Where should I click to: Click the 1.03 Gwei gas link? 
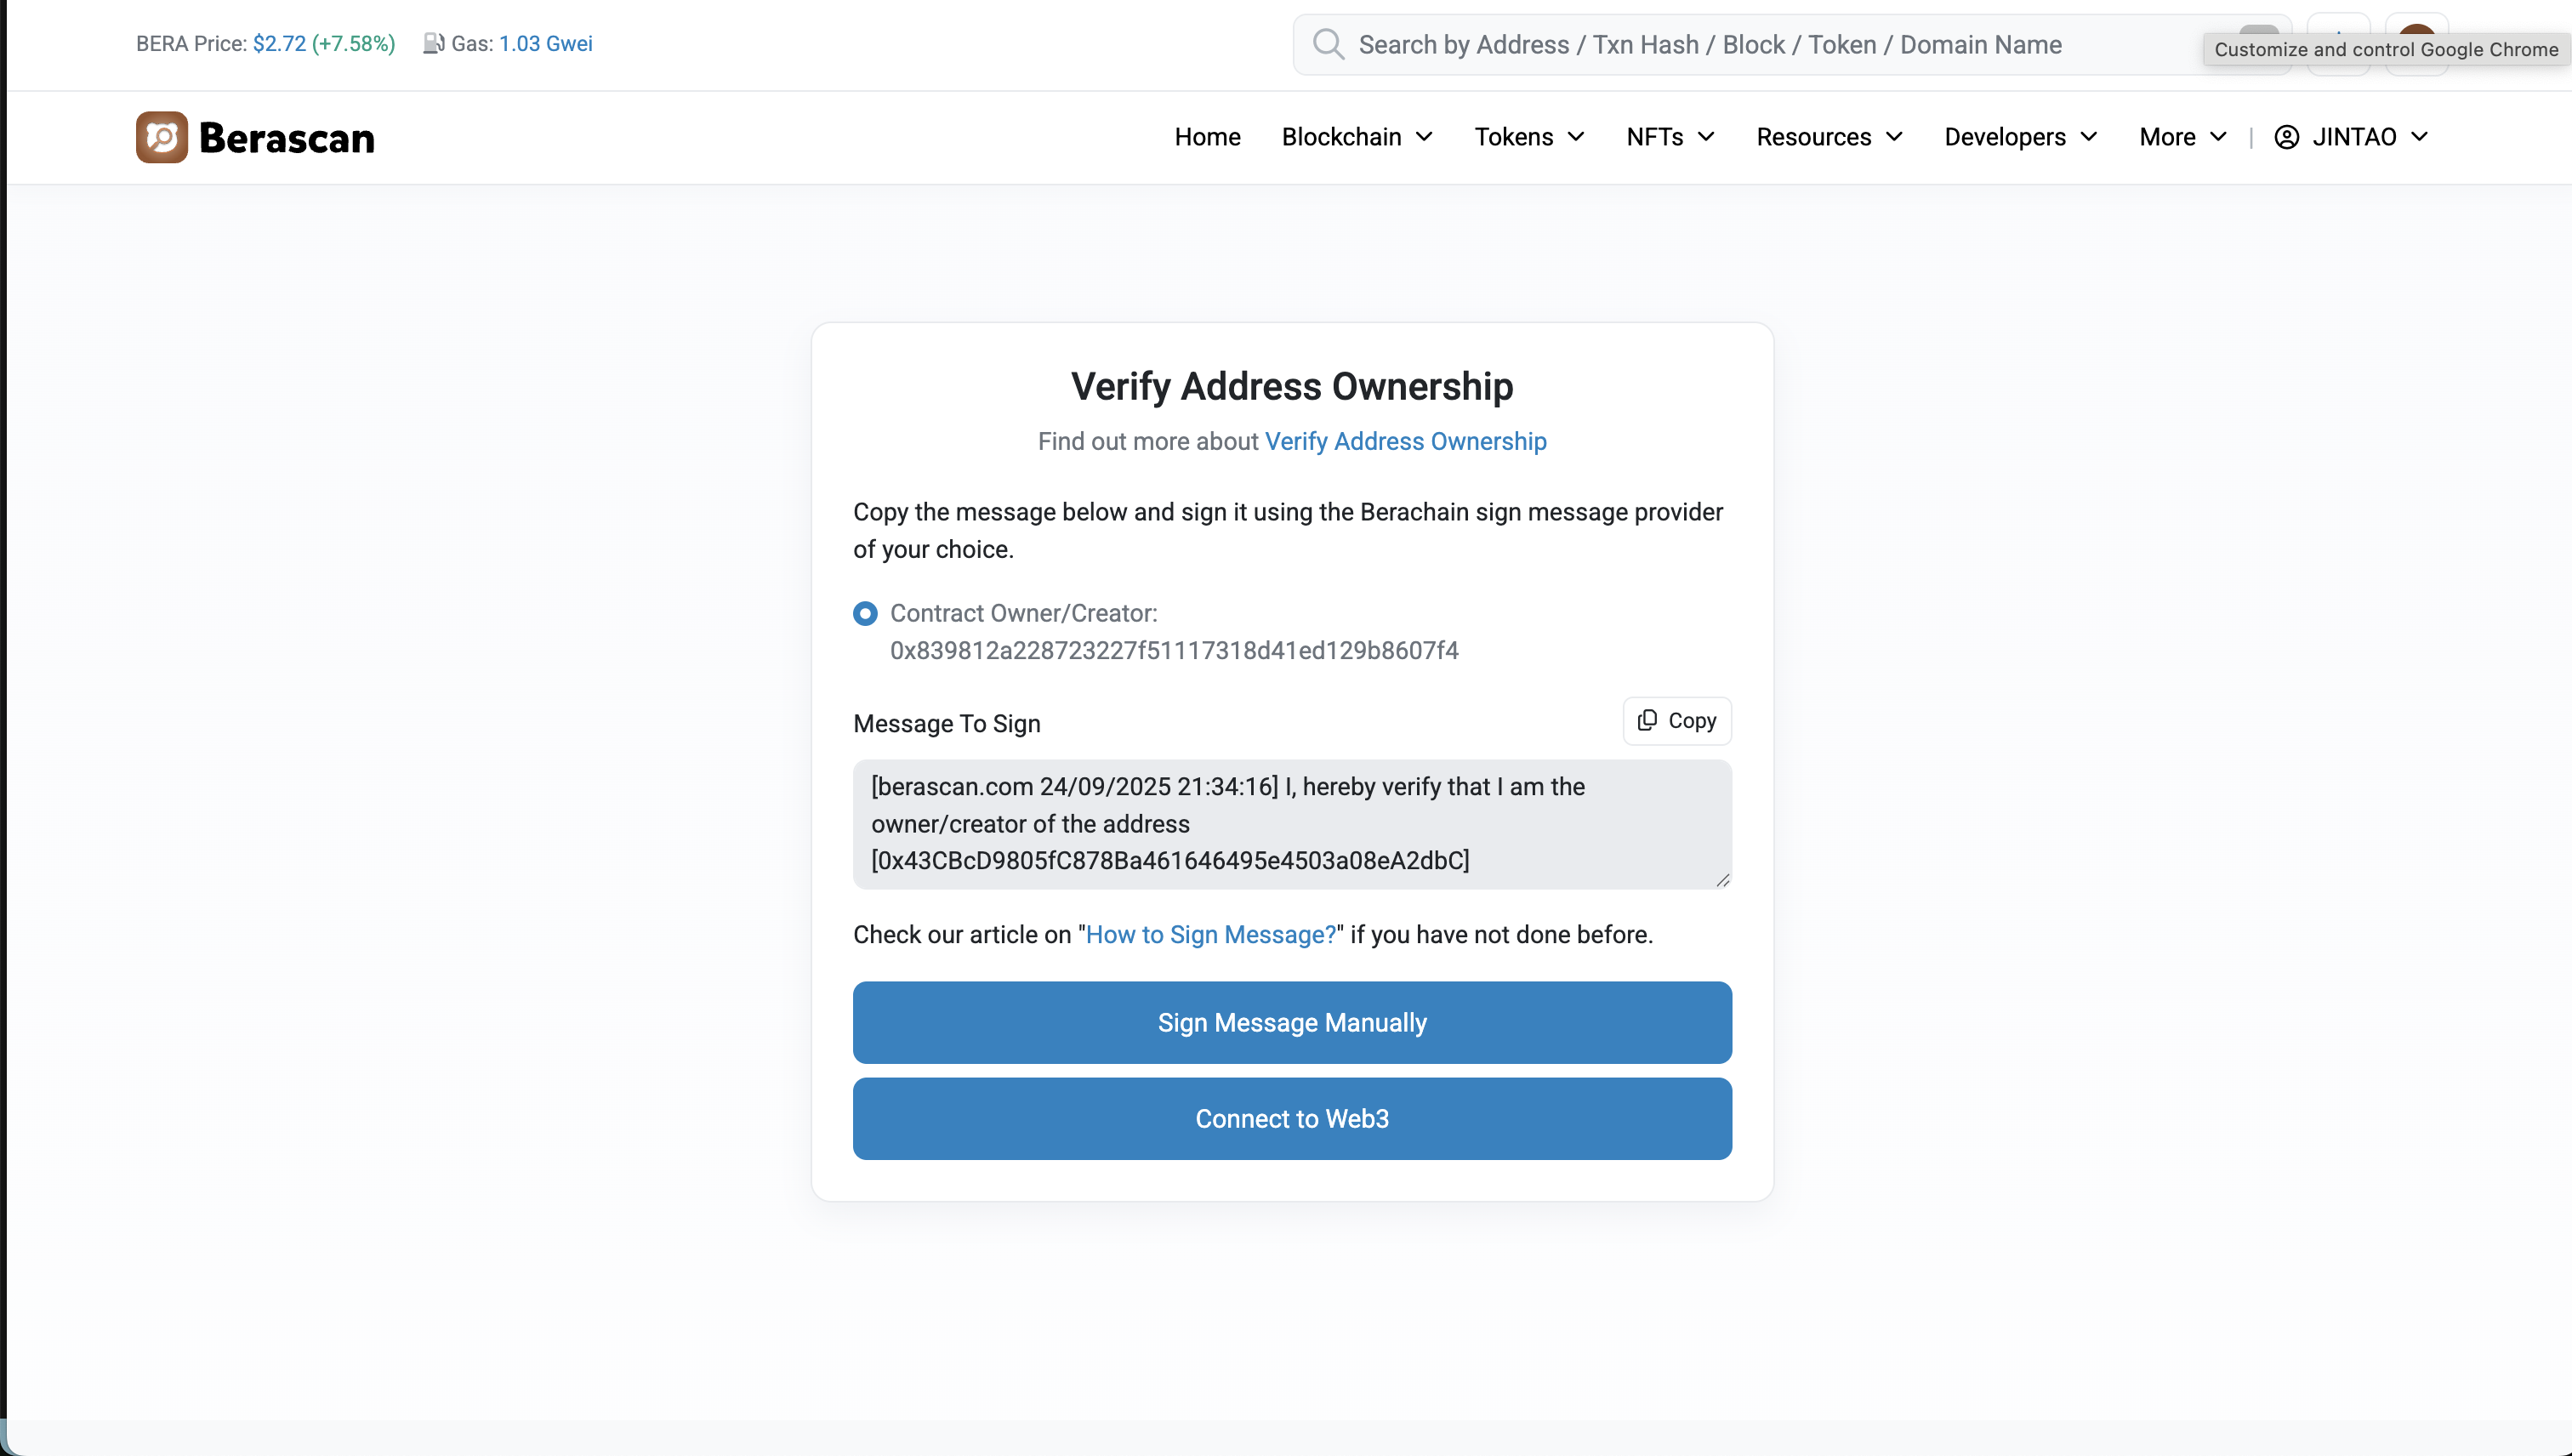[x=546, y=43]
